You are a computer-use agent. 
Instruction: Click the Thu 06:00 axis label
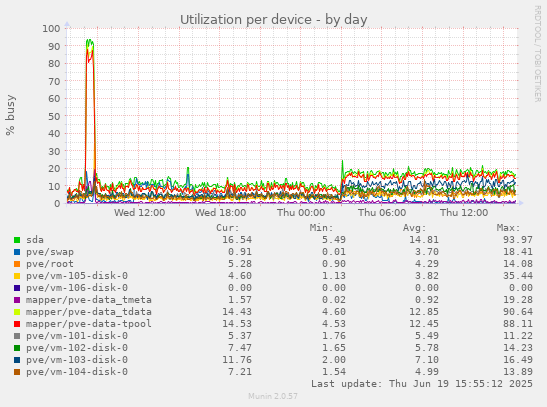pos(382,213)
